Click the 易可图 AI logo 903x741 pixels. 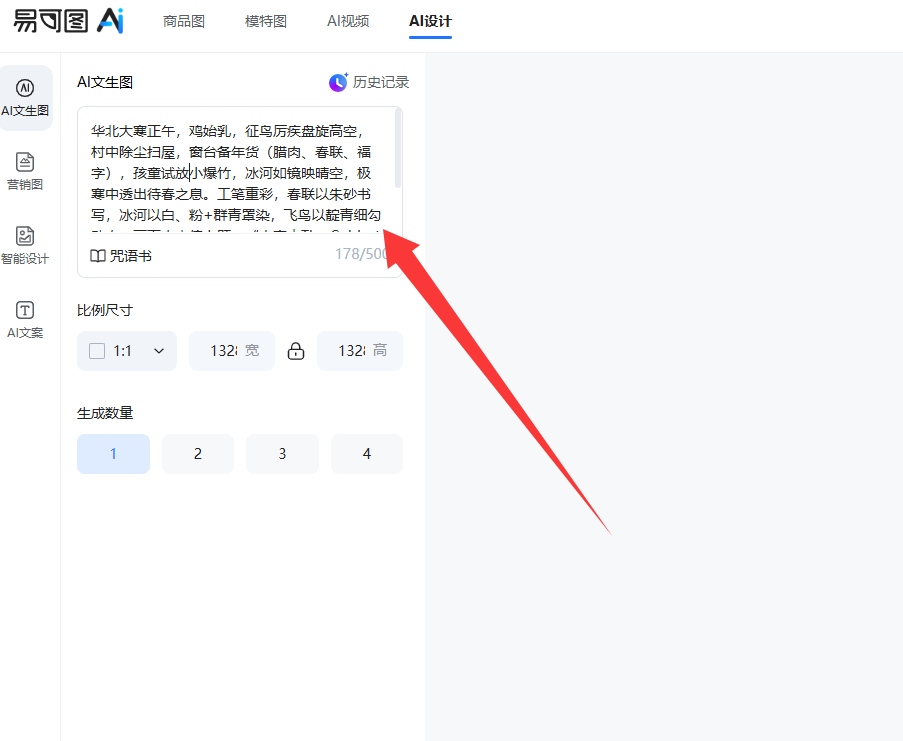point(68,21)
